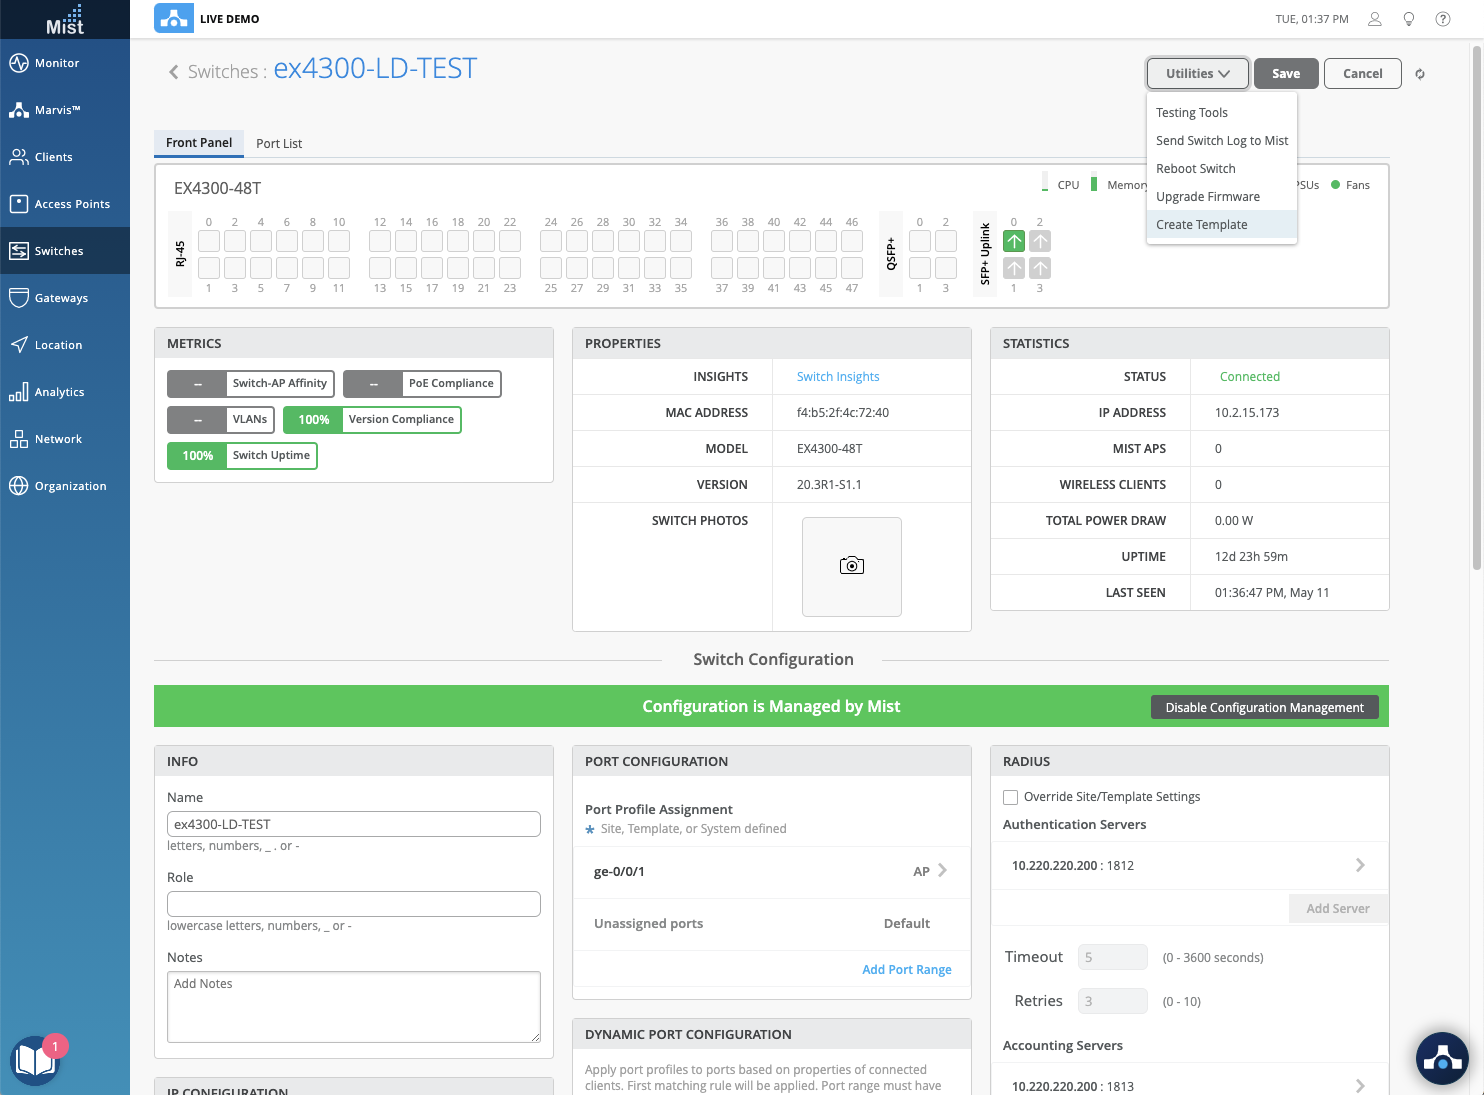The width and height of the screenshot is (1484, 1095).
Task: Click the Add Port Range link
Action: [x=906, y=969]
